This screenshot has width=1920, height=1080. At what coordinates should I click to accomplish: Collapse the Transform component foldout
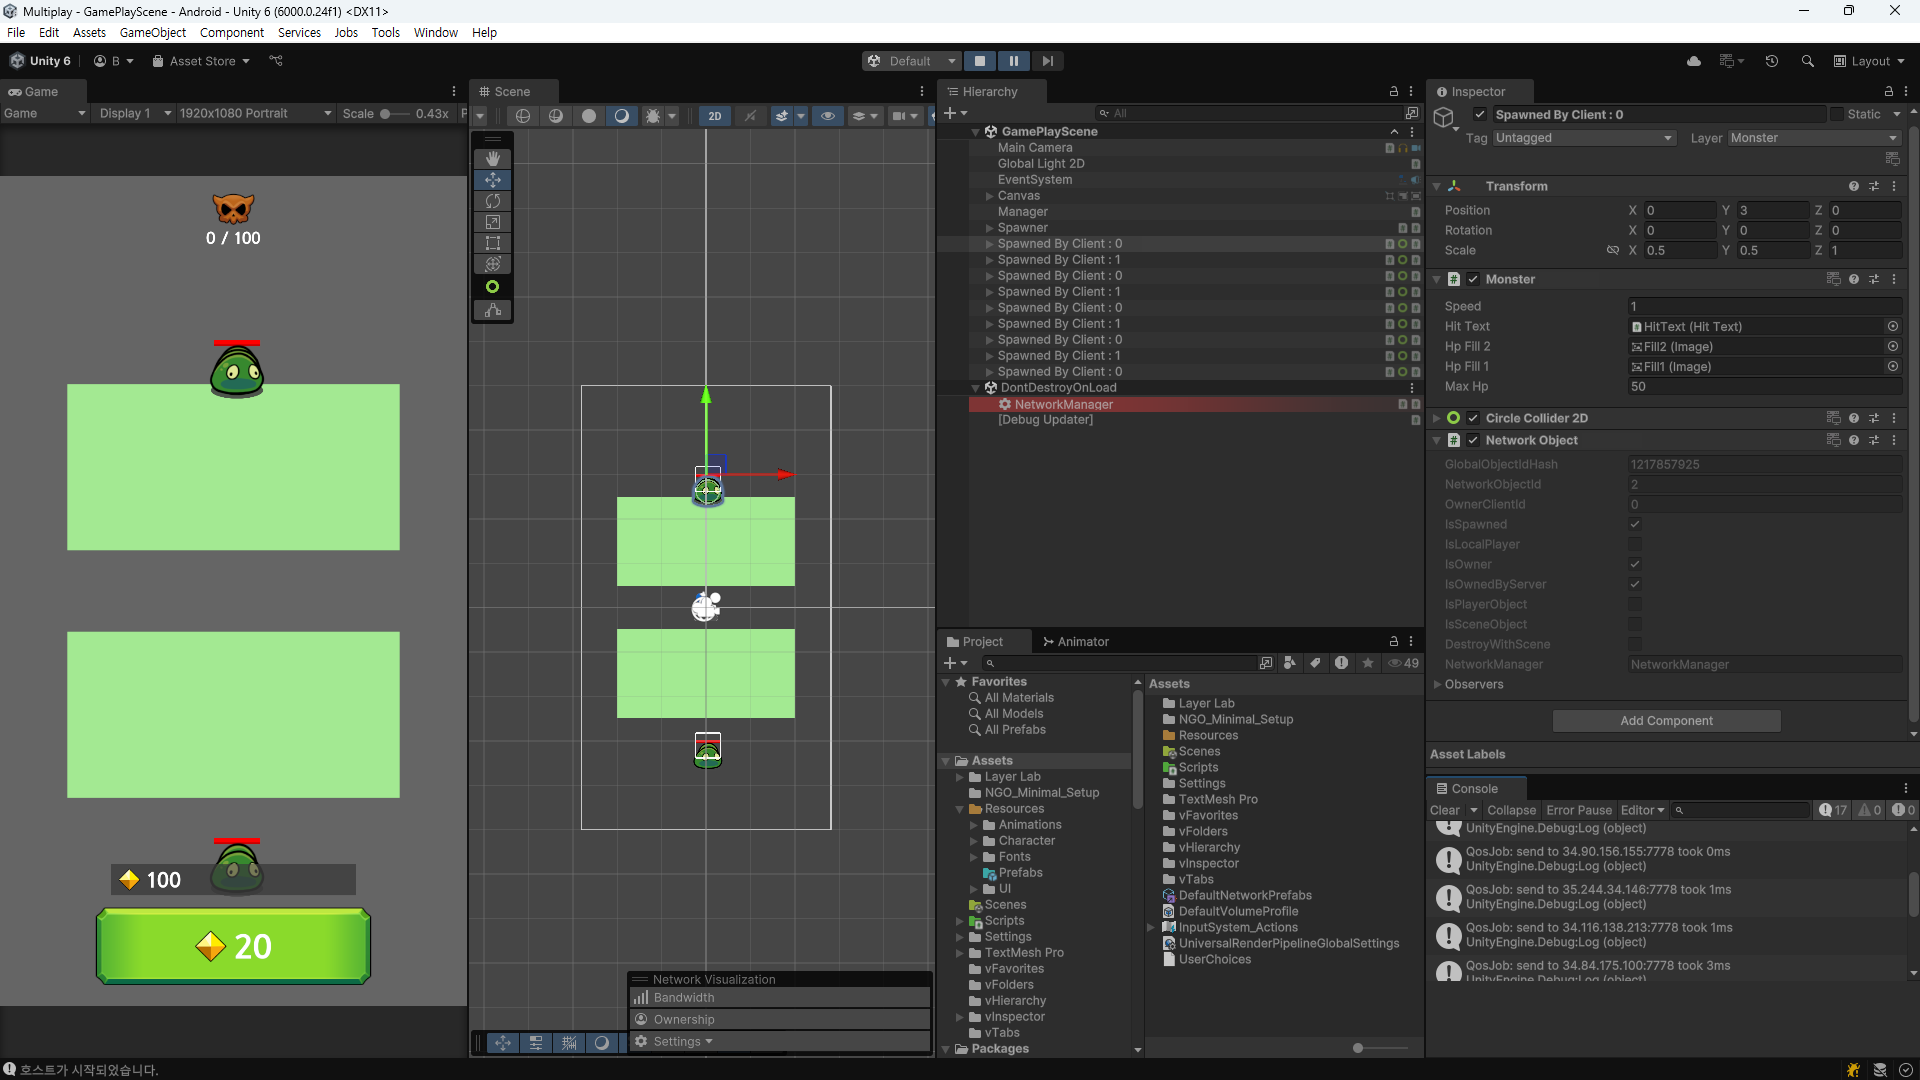tap(1437, 187)
